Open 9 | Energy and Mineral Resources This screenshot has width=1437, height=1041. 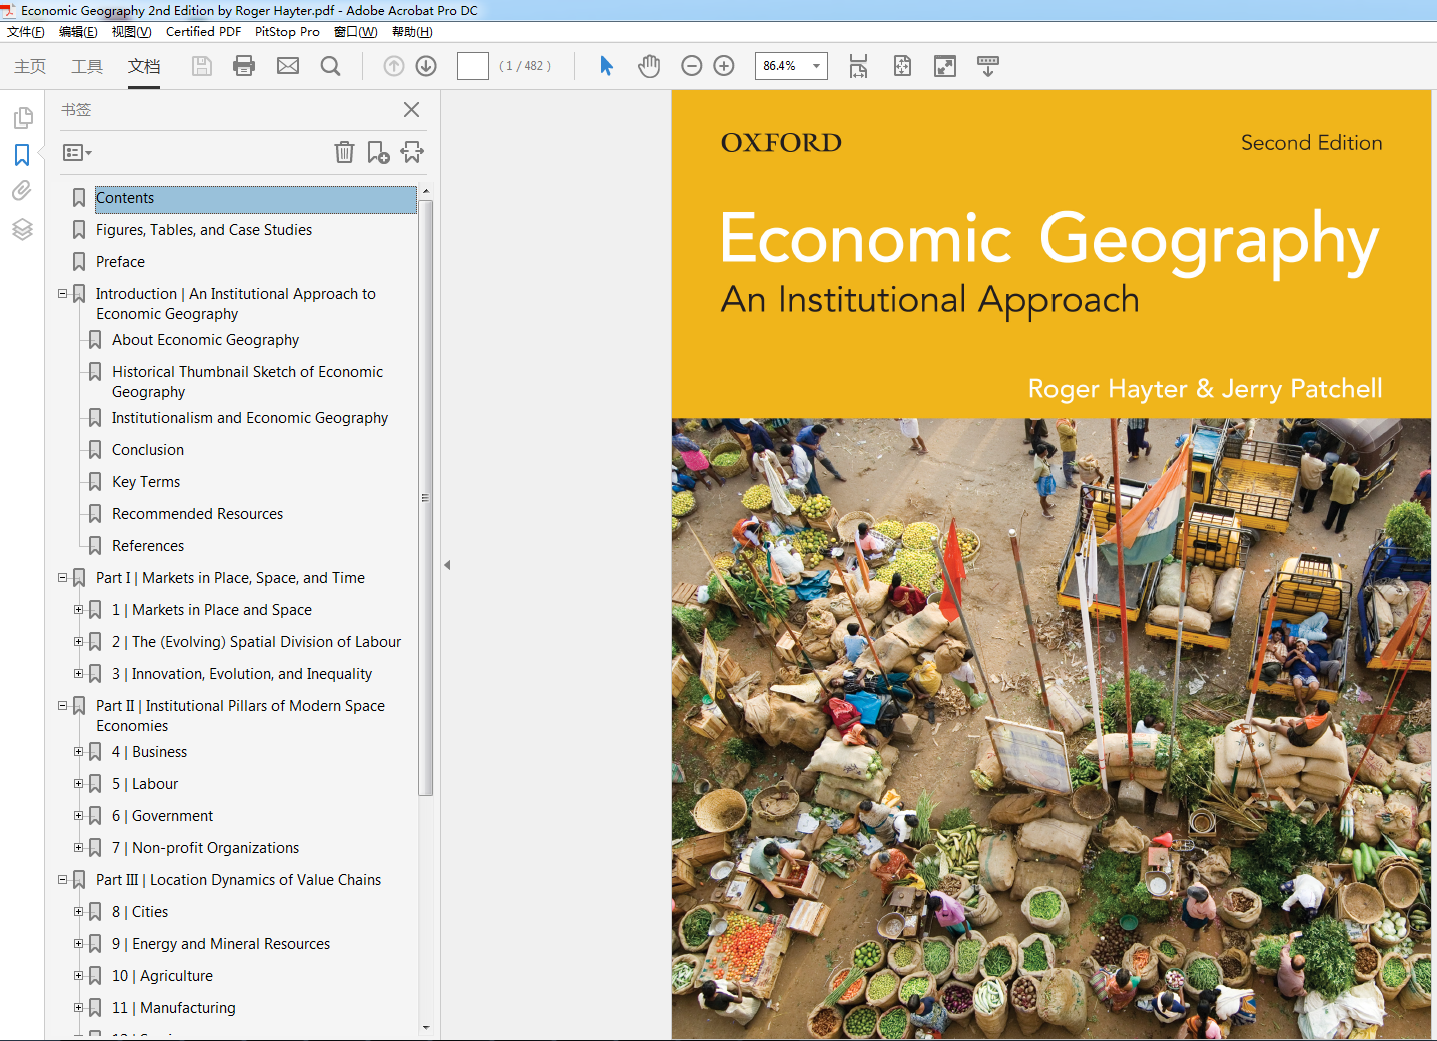pyautogui.click(x=221, y=944)
